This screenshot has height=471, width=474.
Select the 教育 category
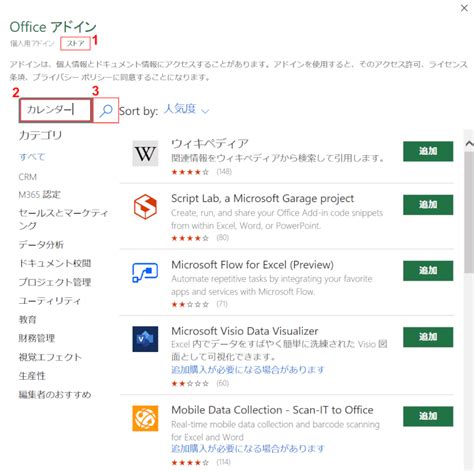(27, 320)
